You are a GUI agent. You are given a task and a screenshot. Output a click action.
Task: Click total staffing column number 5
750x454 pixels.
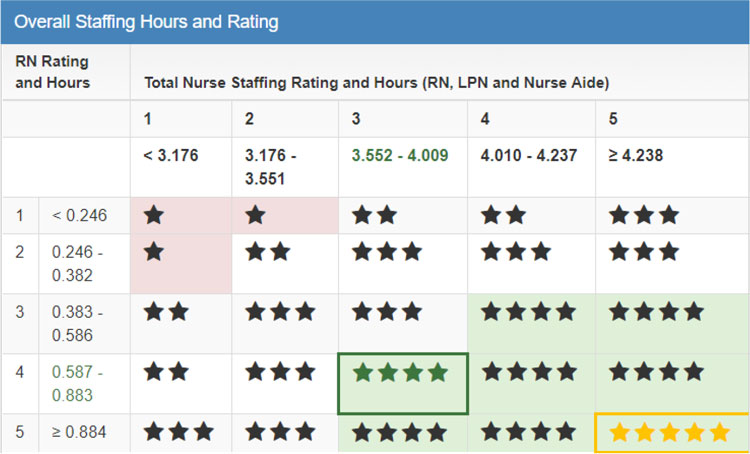613,119
